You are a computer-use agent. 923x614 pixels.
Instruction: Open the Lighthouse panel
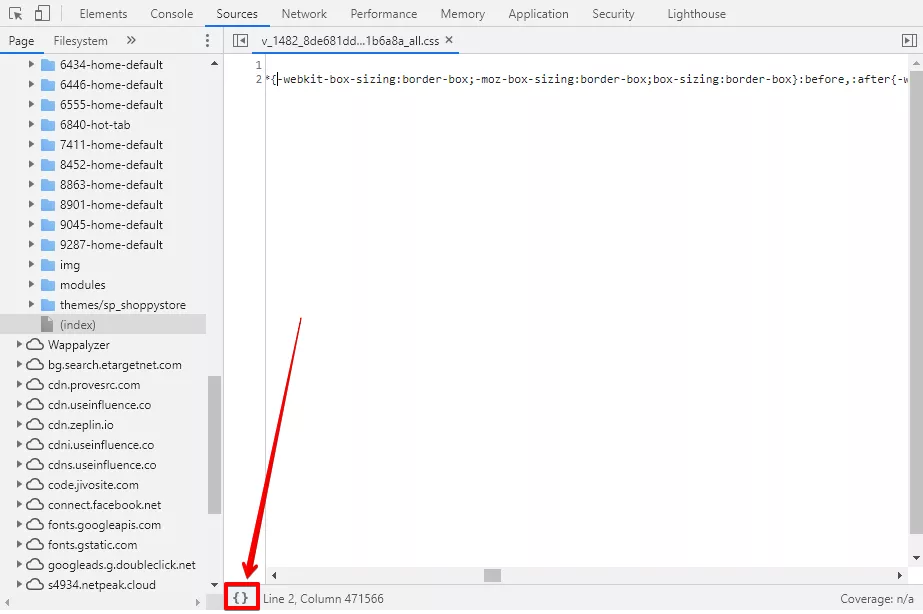[x=696, y=14]
